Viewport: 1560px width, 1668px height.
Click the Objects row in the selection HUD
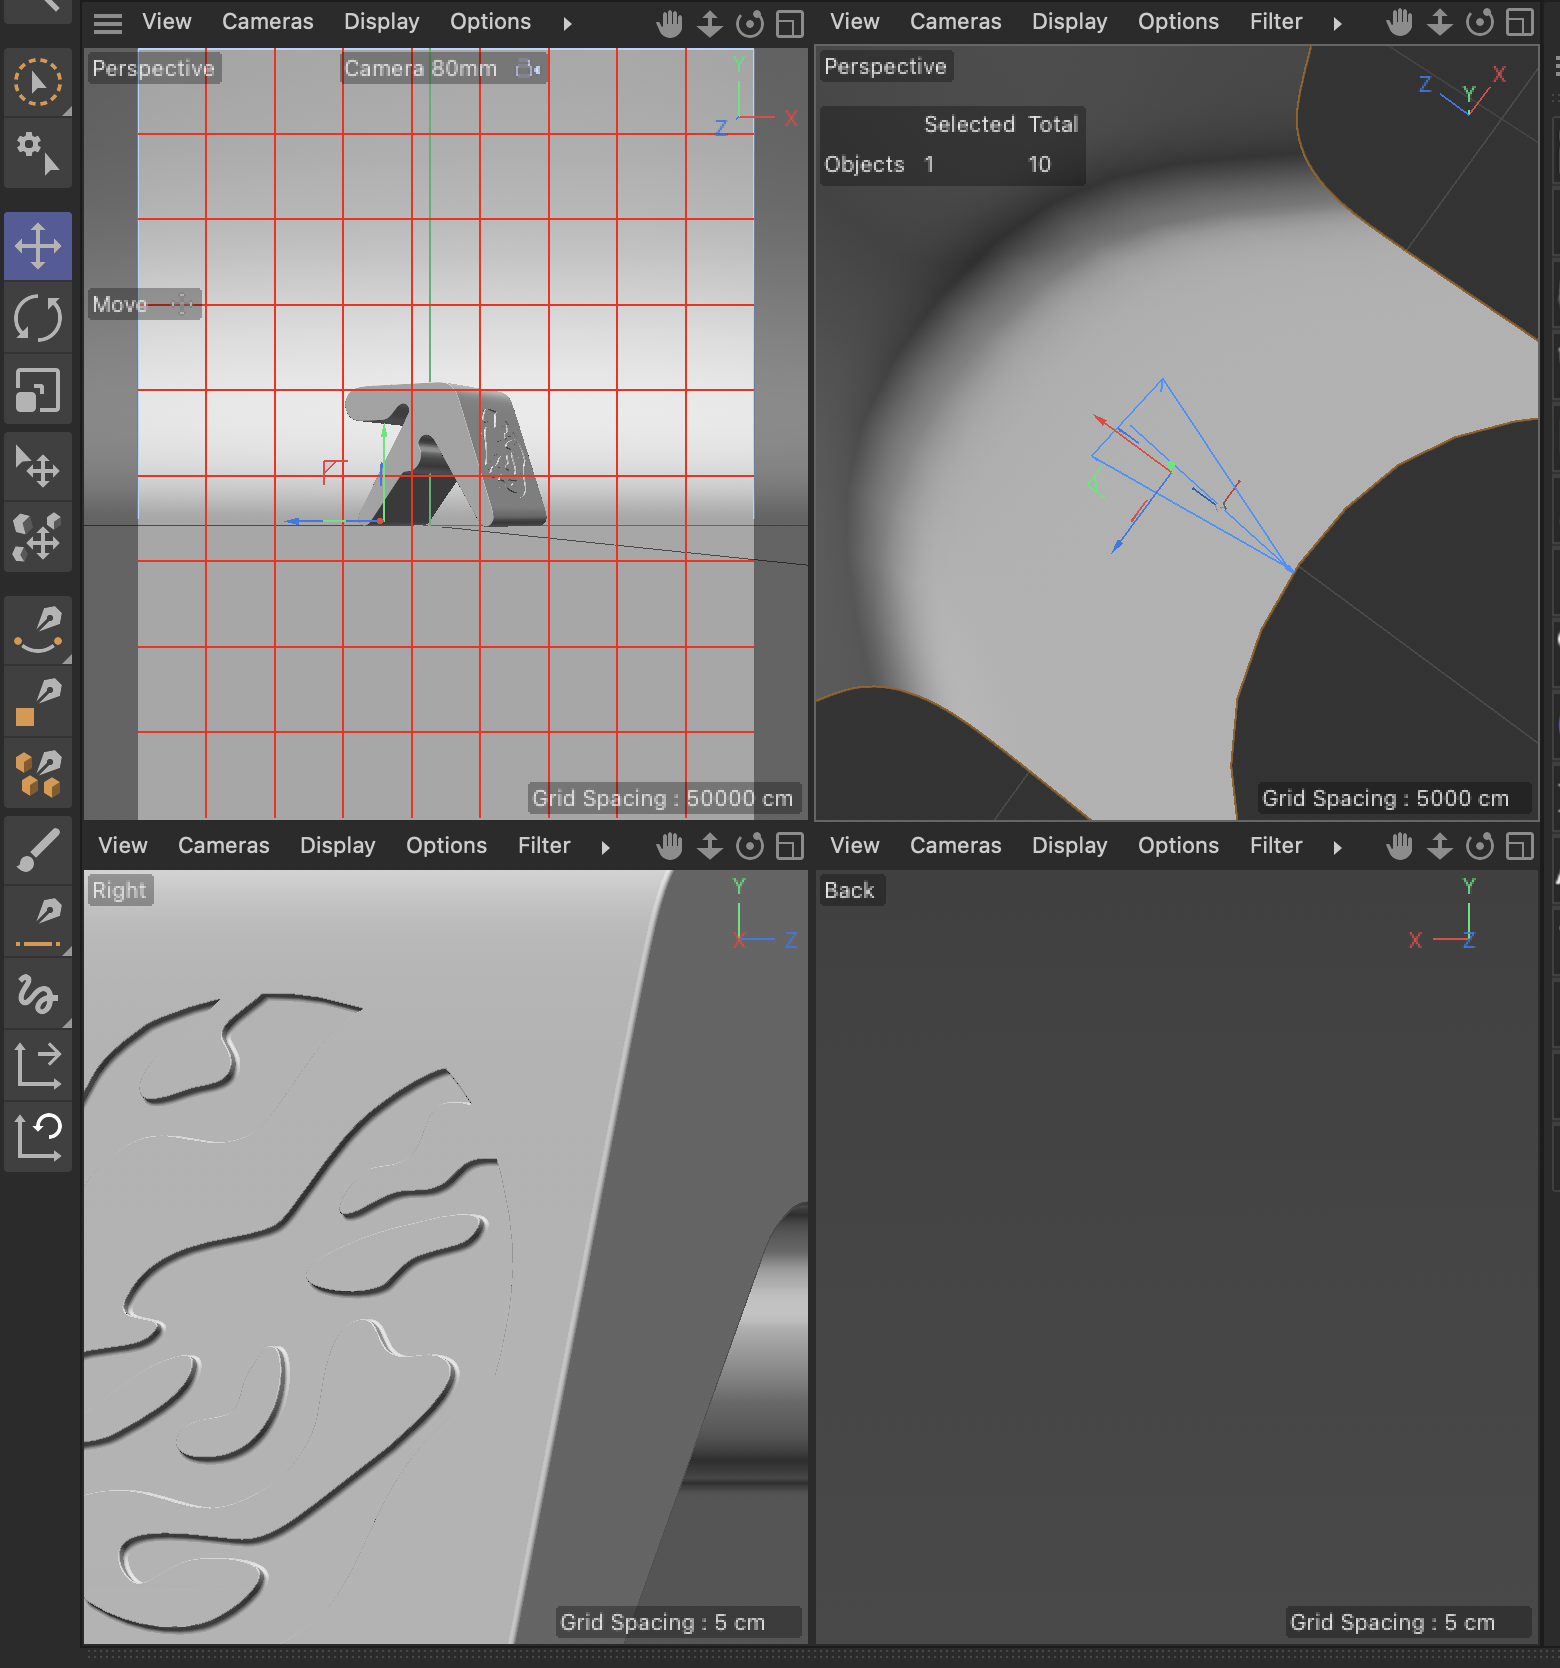[951, 164]
